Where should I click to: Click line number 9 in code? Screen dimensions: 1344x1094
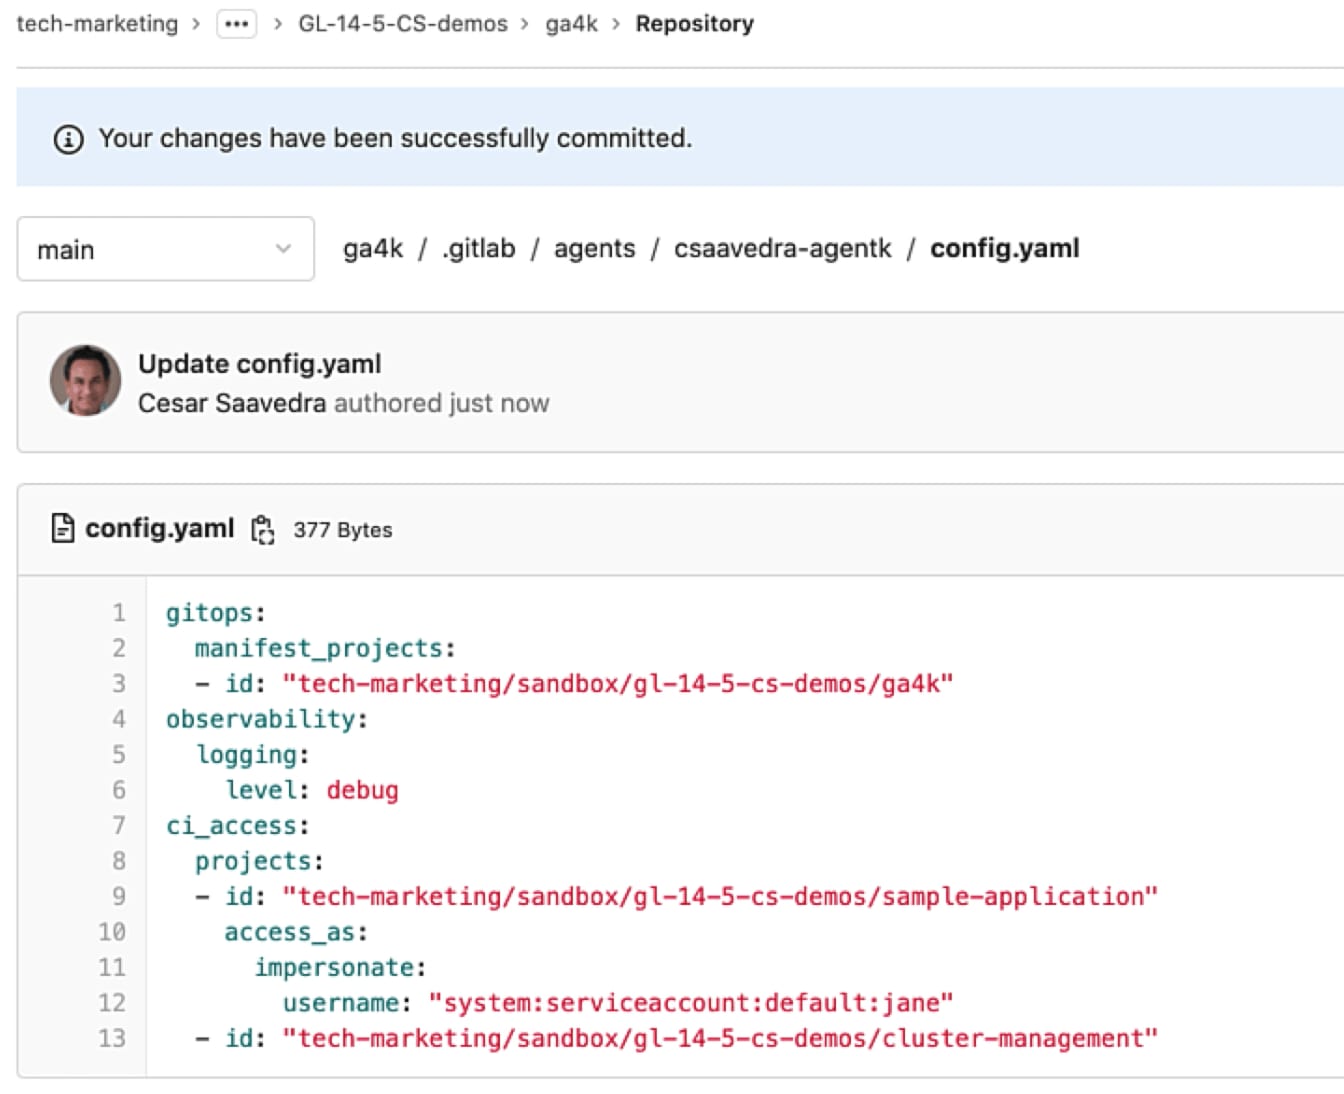point(119,897)
